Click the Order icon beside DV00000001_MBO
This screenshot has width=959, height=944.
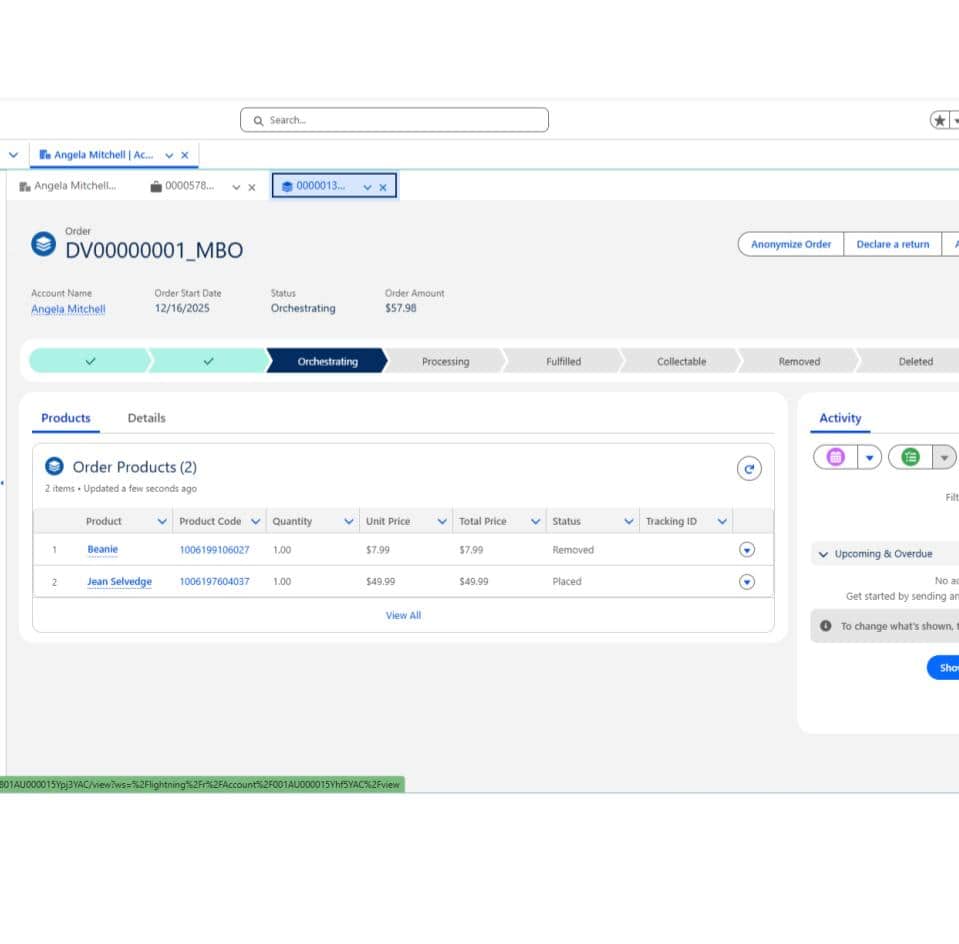pos(41,243)
